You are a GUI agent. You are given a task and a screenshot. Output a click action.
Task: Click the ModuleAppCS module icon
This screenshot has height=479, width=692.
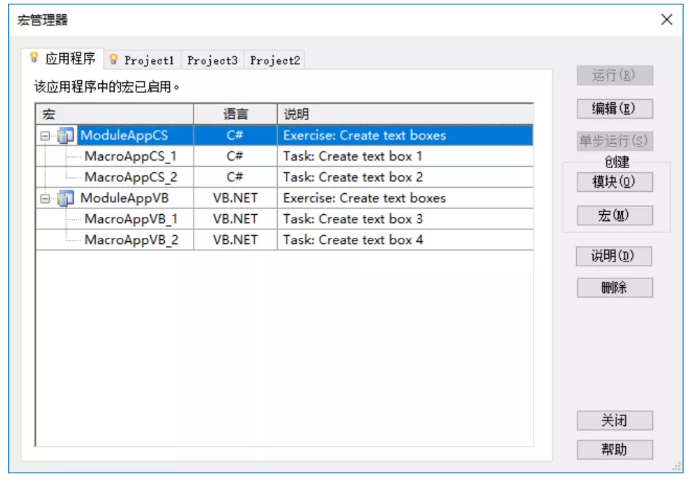click(x=66, y=136)
